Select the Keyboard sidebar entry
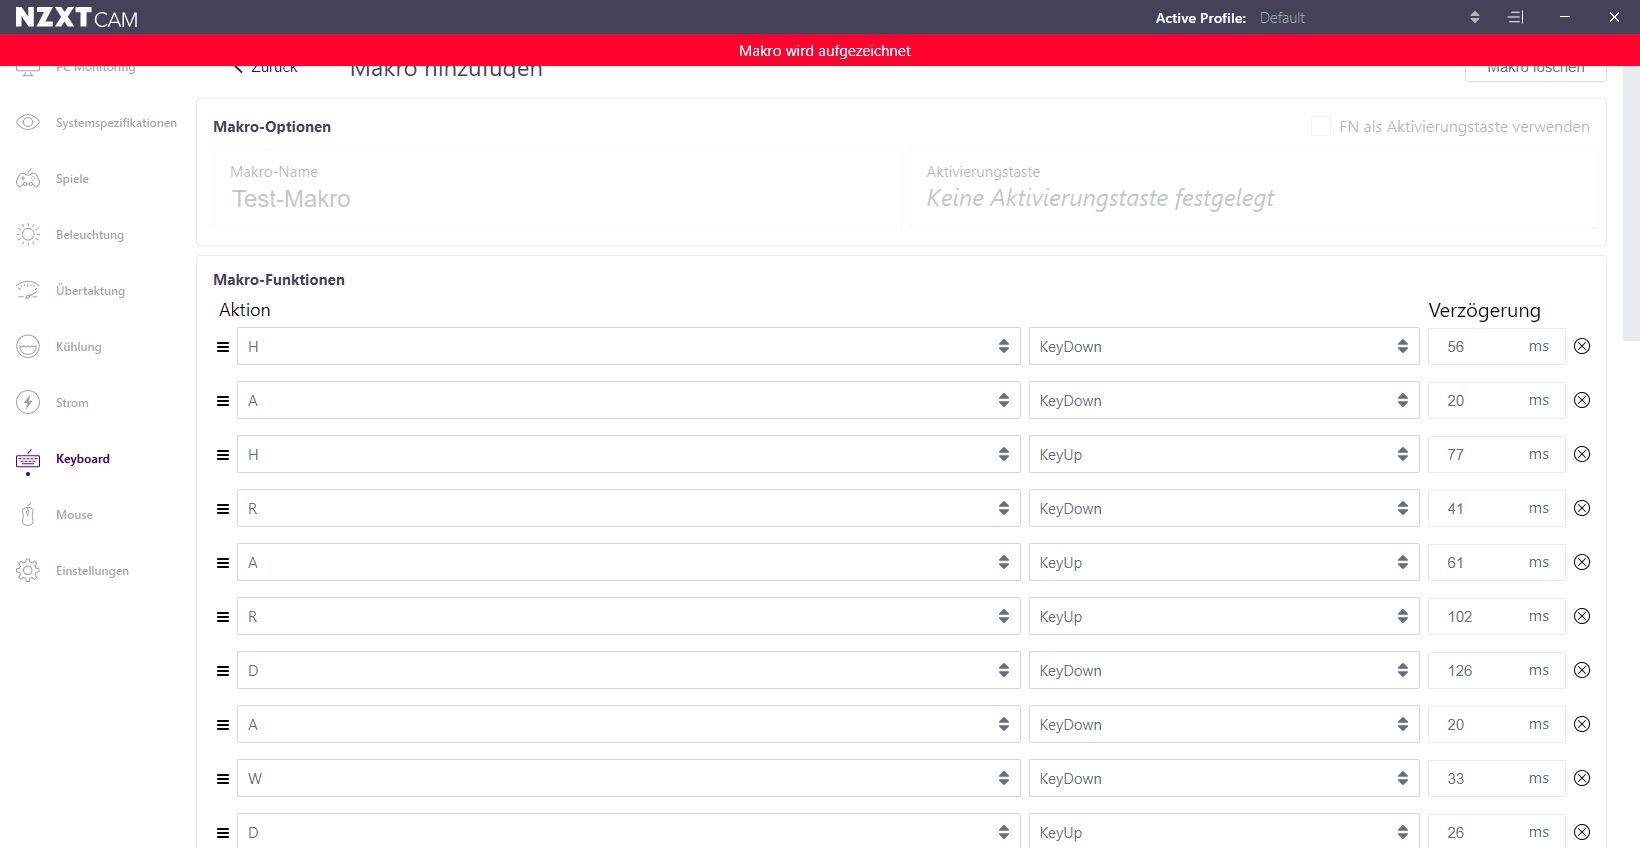This screenshot has width=1640, height=848. (83, 459)
